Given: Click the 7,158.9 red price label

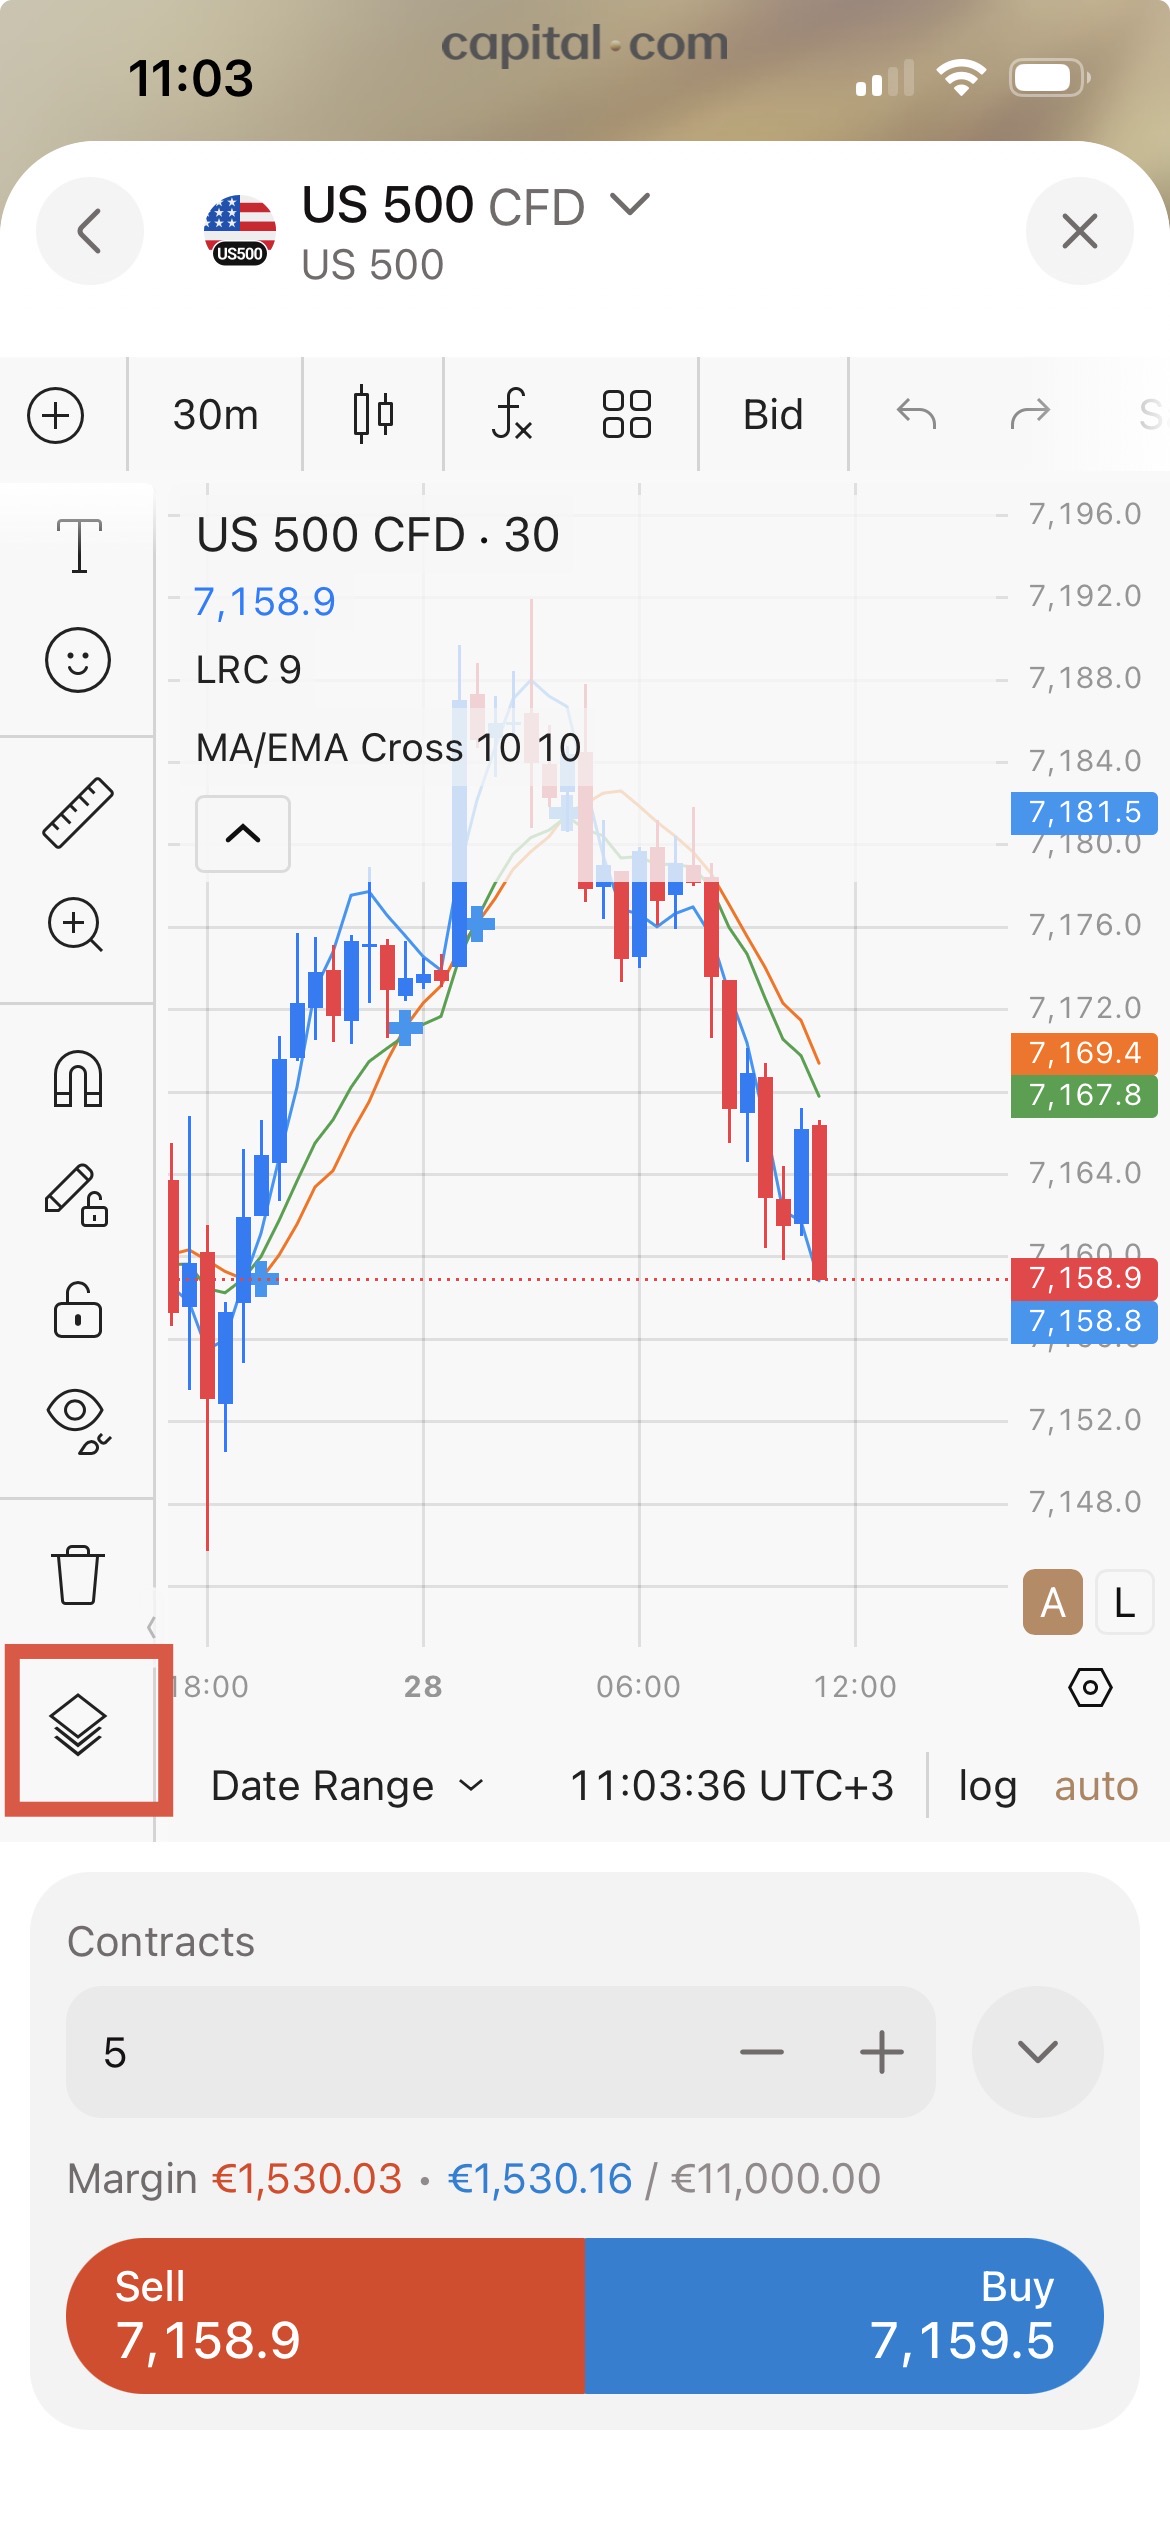Looking at the screenshot, I should (x=1084, y=1278).
